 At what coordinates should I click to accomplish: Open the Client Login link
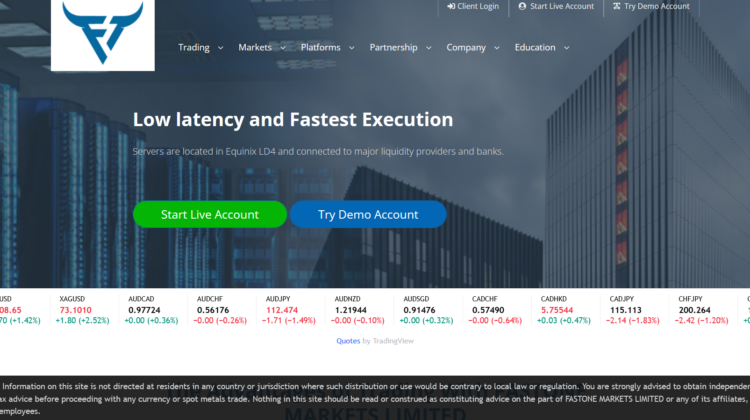[477, 6]
